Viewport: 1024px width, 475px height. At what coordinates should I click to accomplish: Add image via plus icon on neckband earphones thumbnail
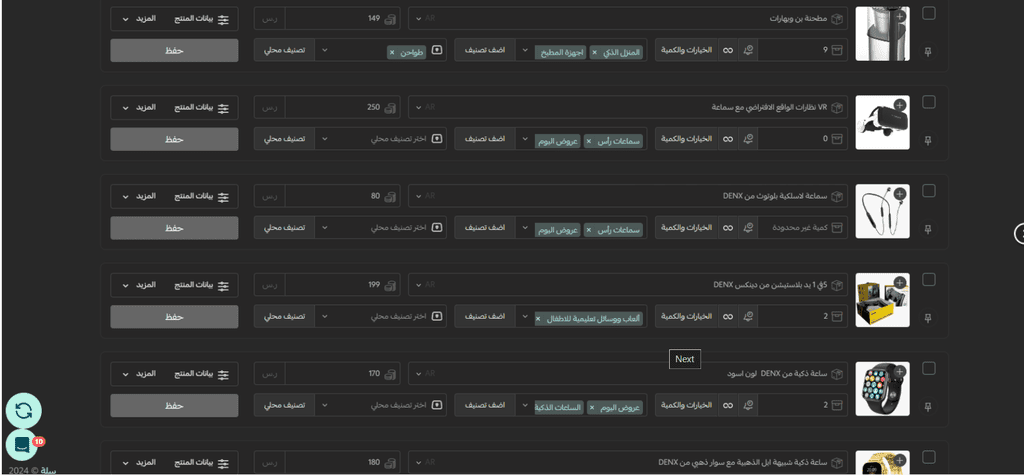(x=900, y=193)
